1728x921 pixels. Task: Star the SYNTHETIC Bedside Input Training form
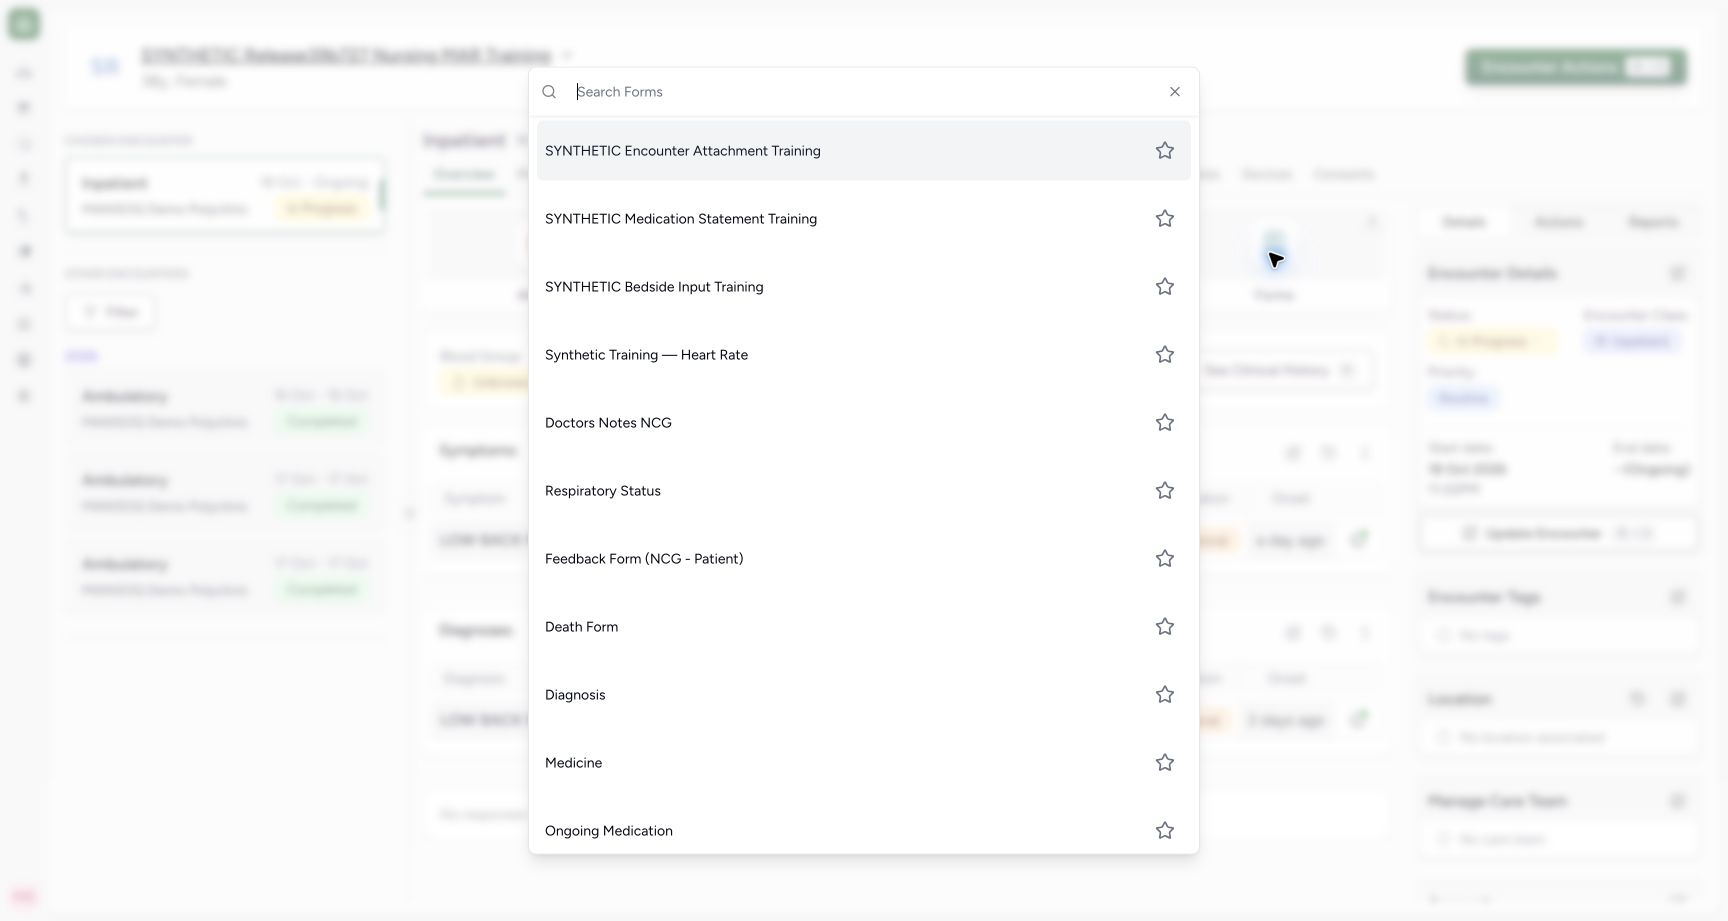point(1165,287)
